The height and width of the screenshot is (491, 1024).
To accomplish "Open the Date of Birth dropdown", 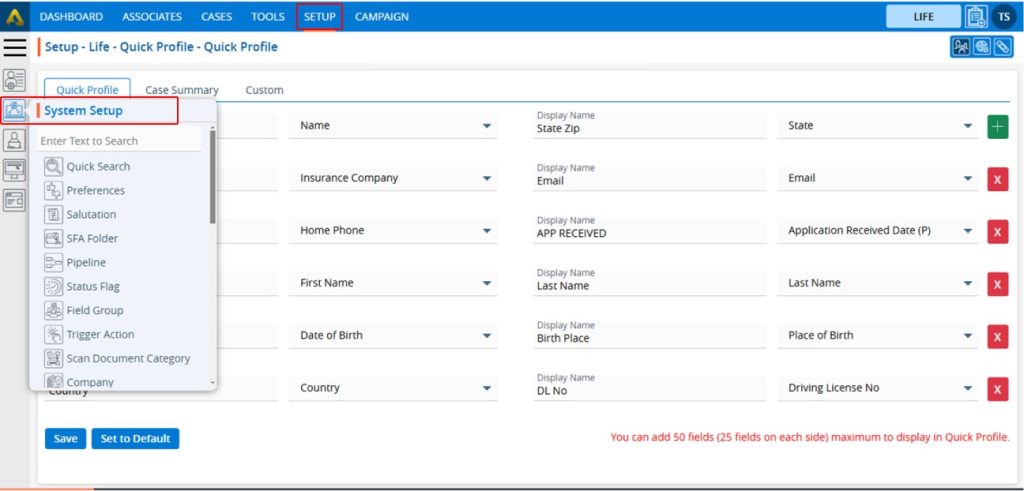I will coord(487,336).
